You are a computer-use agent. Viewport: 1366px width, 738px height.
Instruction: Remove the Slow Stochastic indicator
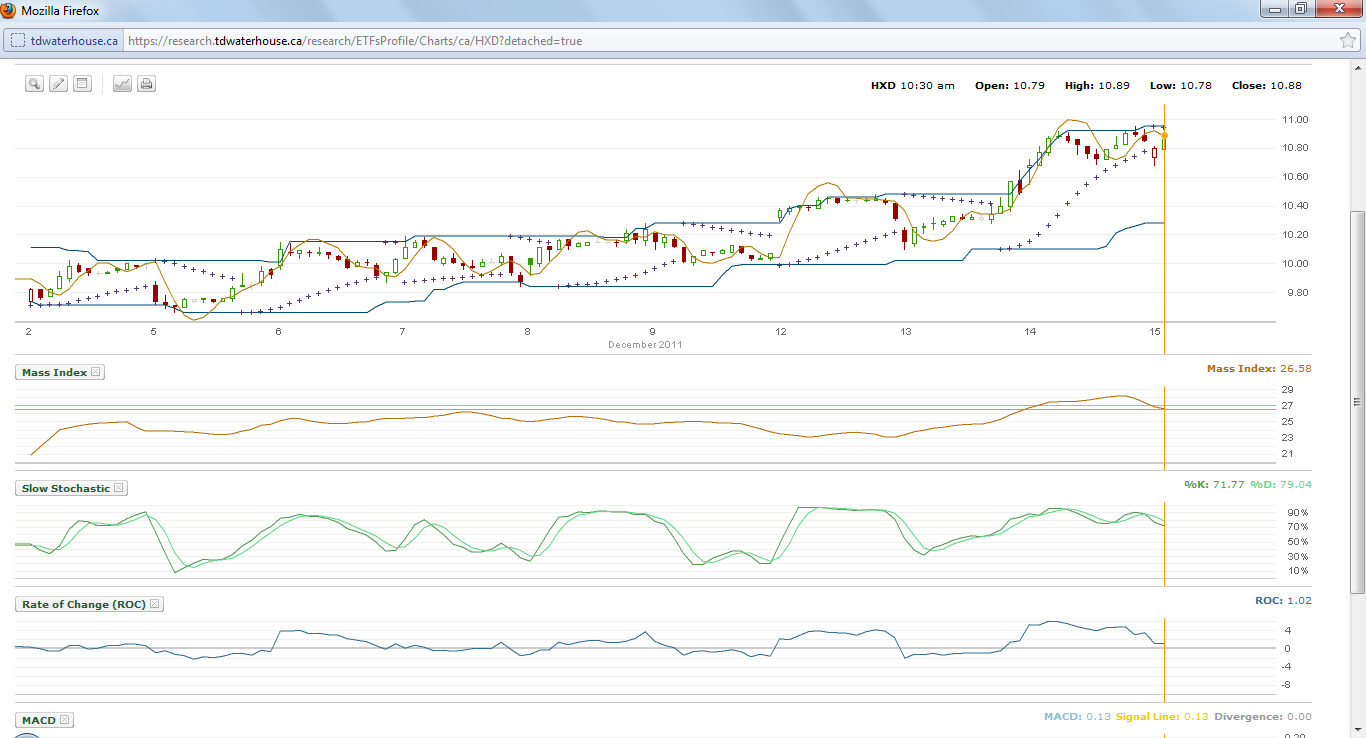(118, 488)
